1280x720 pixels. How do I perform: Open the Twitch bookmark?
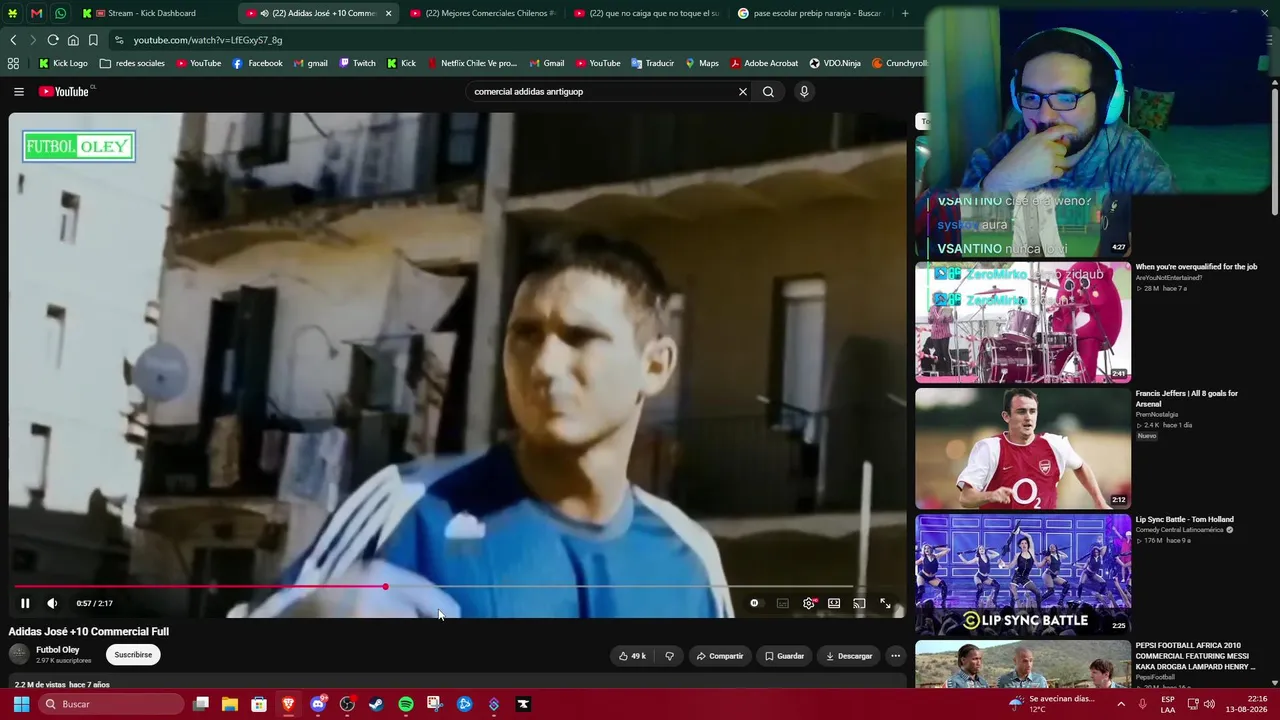[x=357, y=63]
